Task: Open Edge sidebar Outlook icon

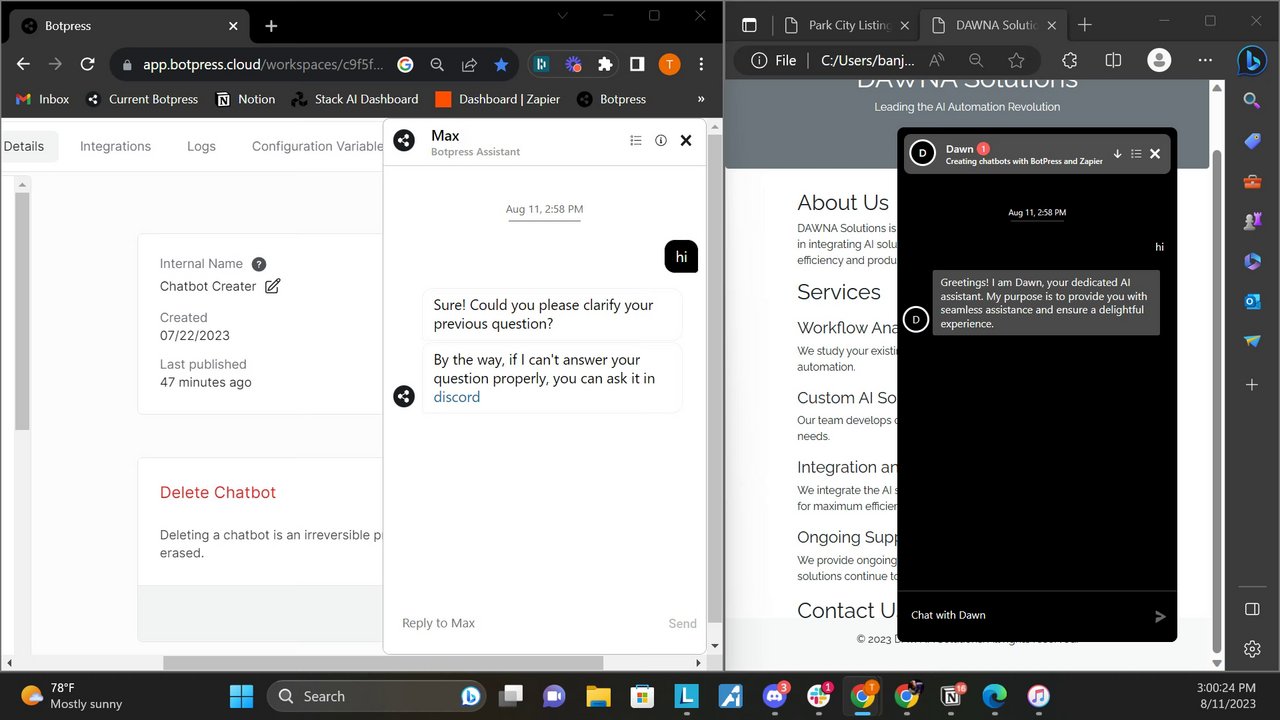Action: pyautogui.click(x=1252, y=301)
